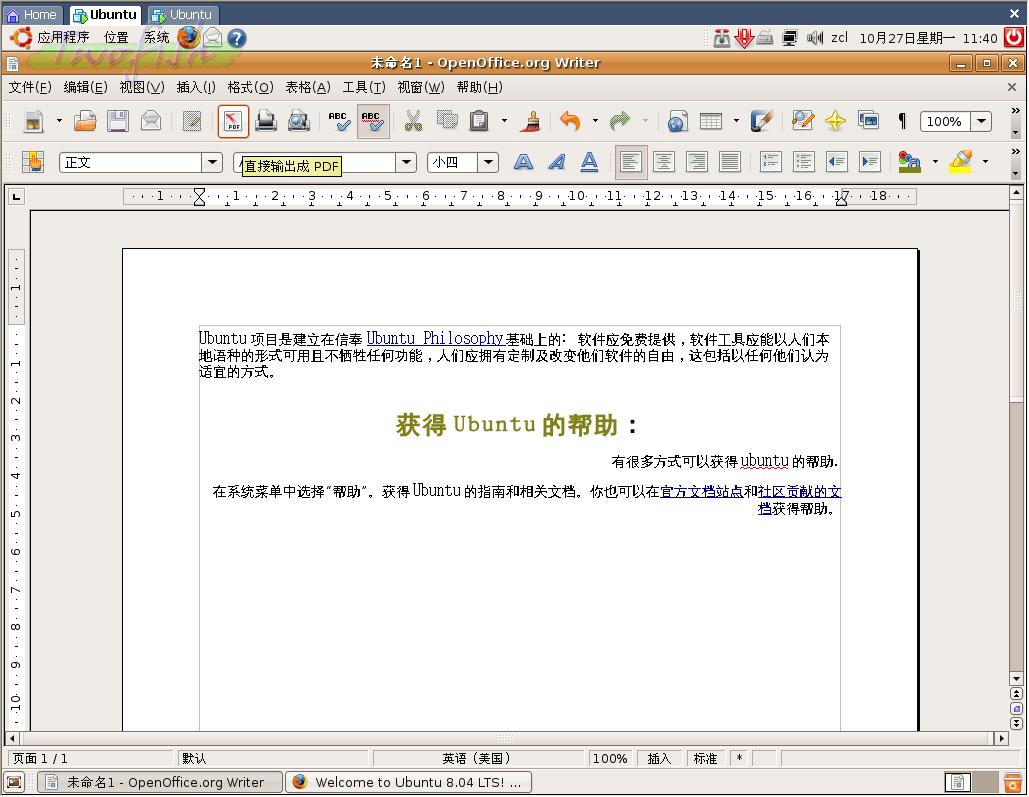Screen dimensions: 1029x797
Task: Open the Ubuntu help icon in panel
Action: click(237, 38)
